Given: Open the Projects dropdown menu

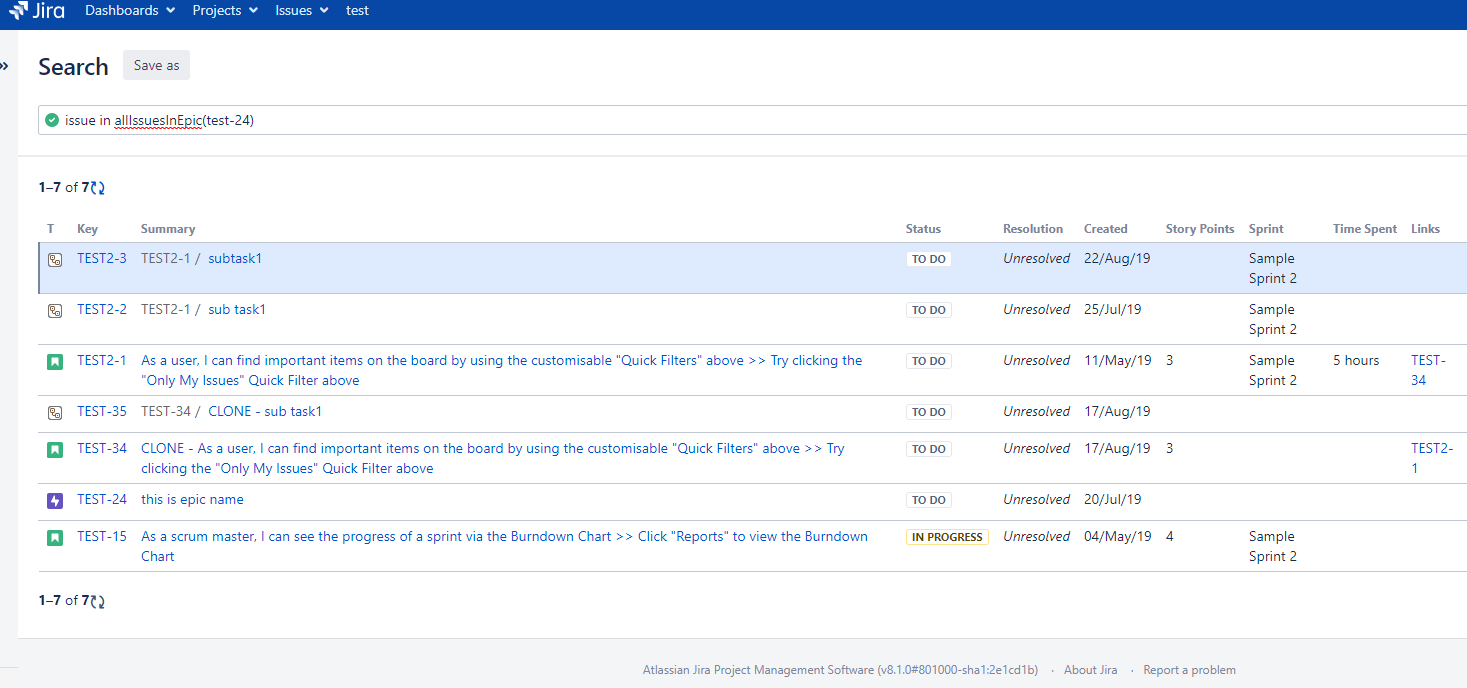Looking at the screenshot, I should click(225, 10).
